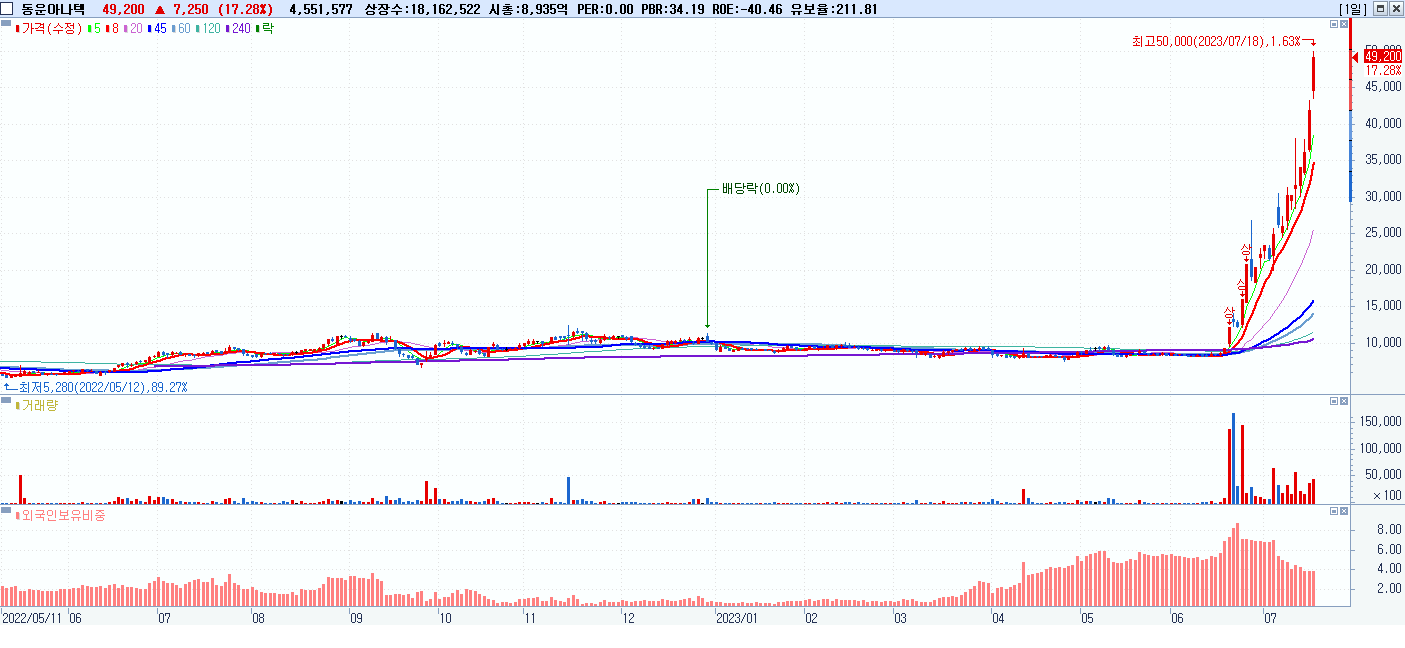Close the chart window with the X button
The height and width of the screenshot is (648, 1405).
[x=1396, y=9]
